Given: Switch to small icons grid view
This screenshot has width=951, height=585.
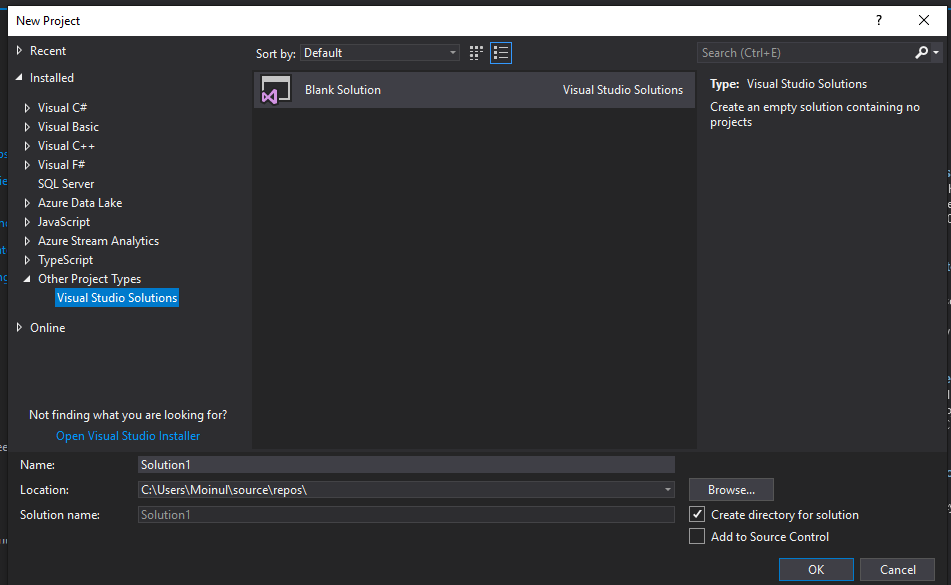Looking at the screenshot, I should (x=476, y=53).
